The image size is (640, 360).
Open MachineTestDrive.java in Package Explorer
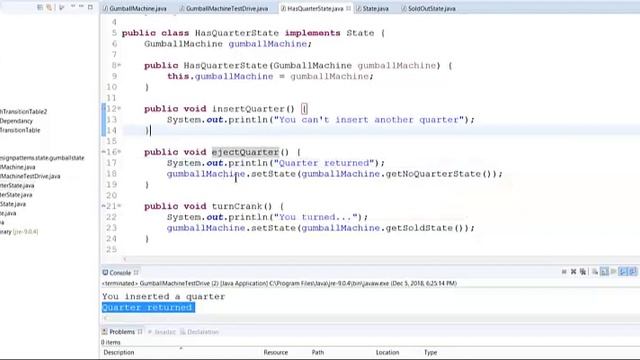(x=30, y=176)
